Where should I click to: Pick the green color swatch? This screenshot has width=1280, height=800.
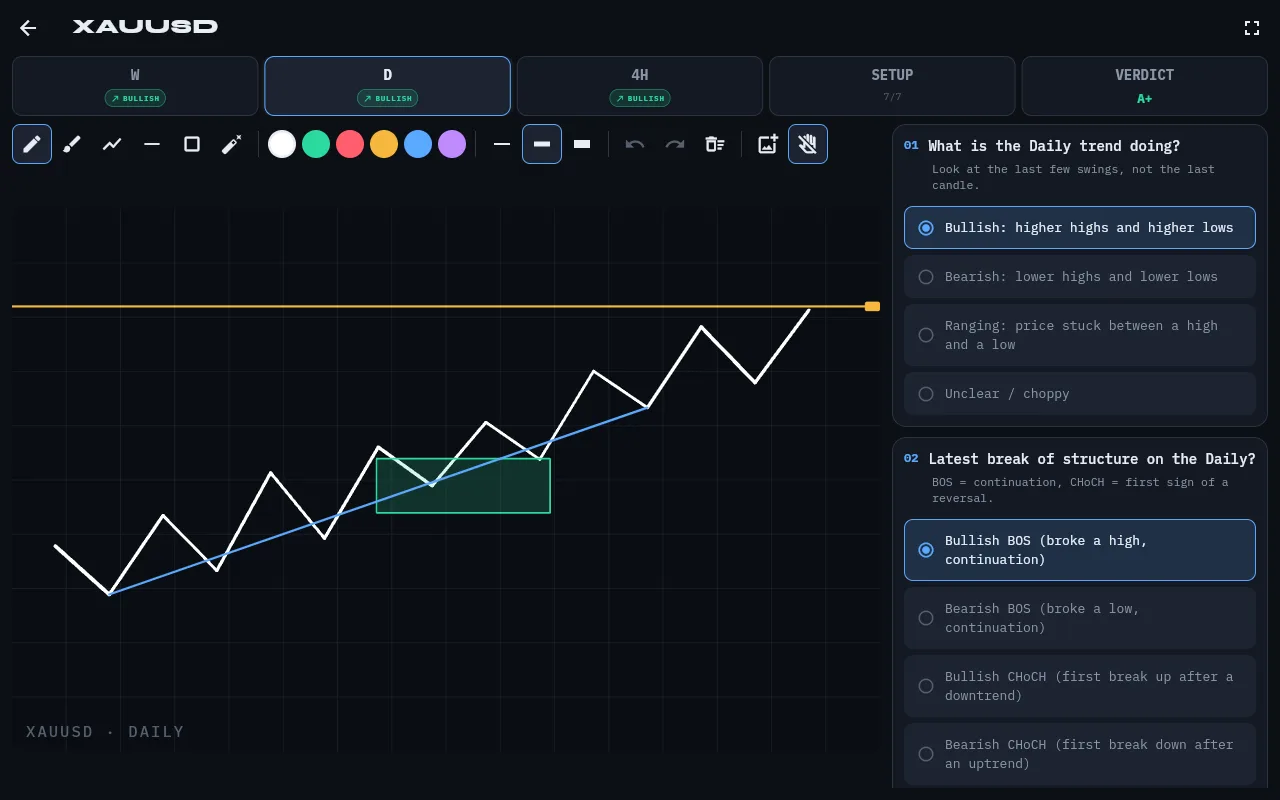(316, 144)
